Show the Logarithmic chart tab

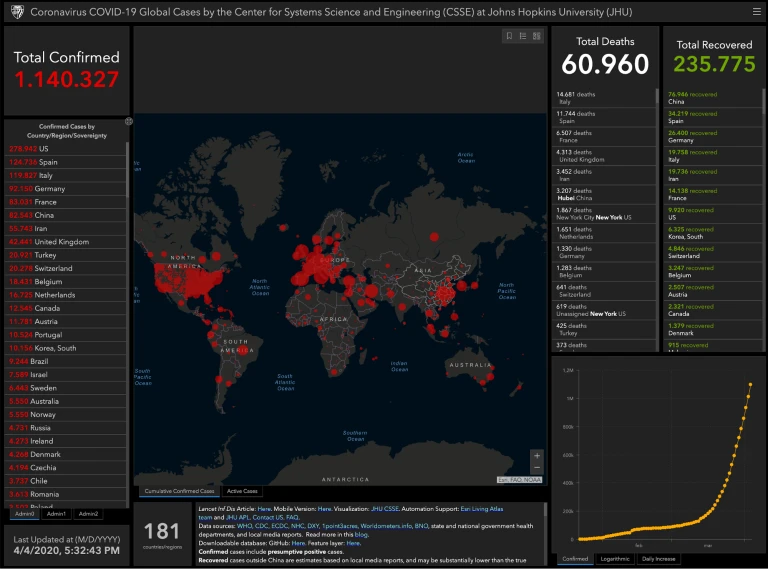614,559
